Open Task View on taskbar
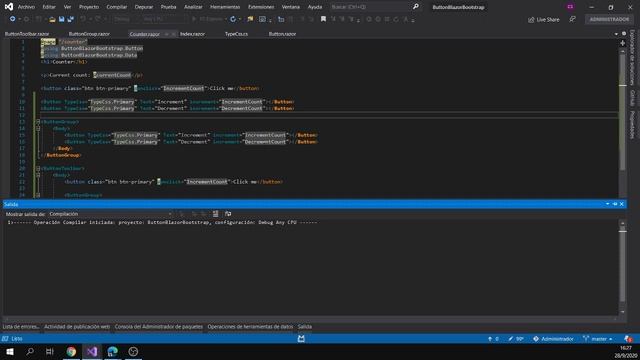 coord(50,351)
